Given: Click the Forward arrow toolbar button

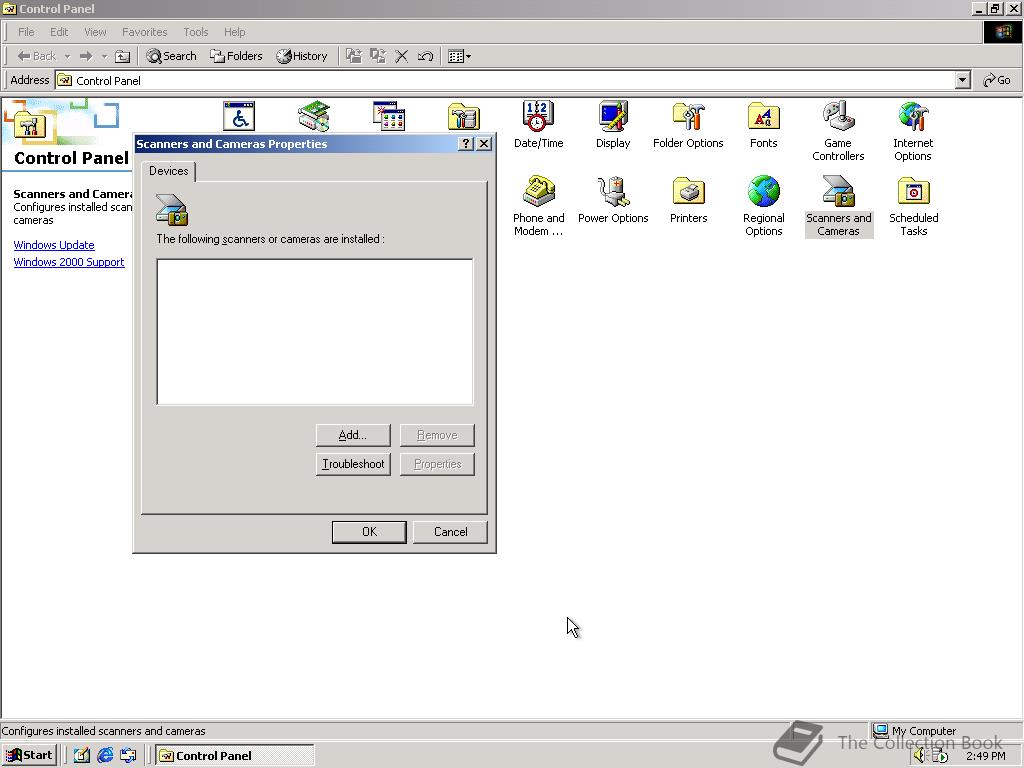Looking at the screenshot, I should [x=86, y=56].
